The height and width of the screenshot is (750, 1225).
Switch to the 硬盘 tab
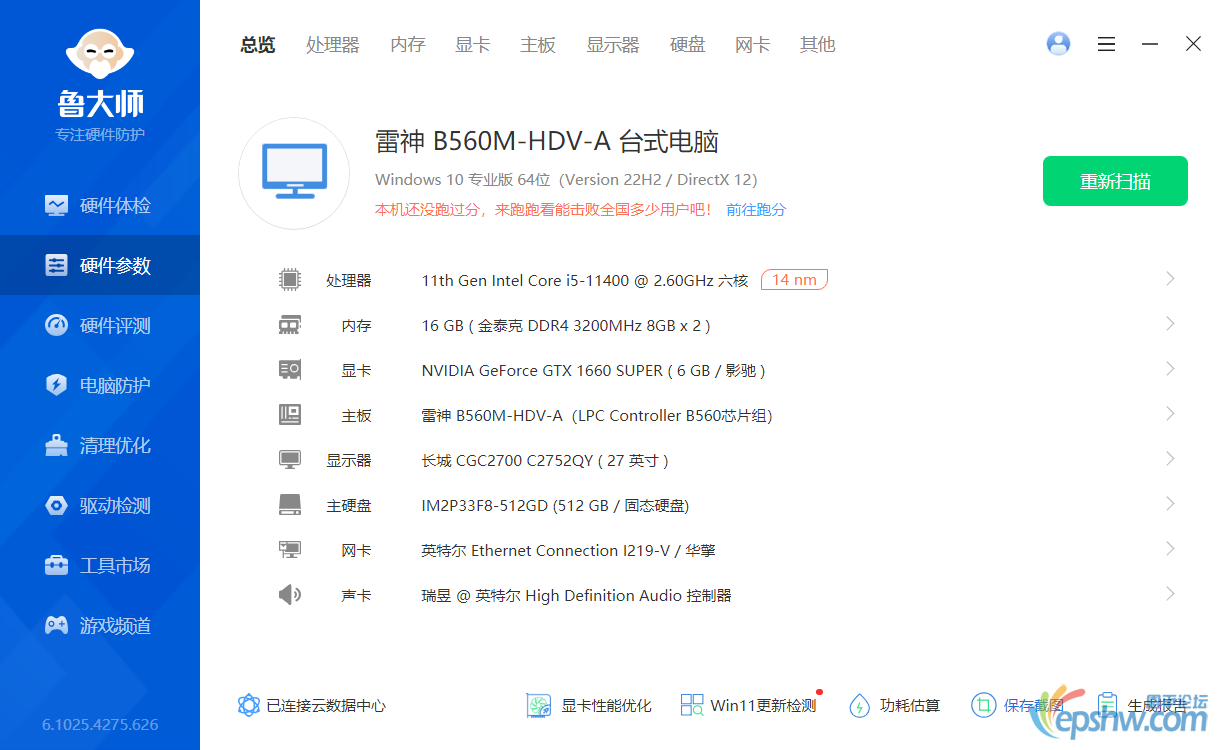(x=688, y=45)
